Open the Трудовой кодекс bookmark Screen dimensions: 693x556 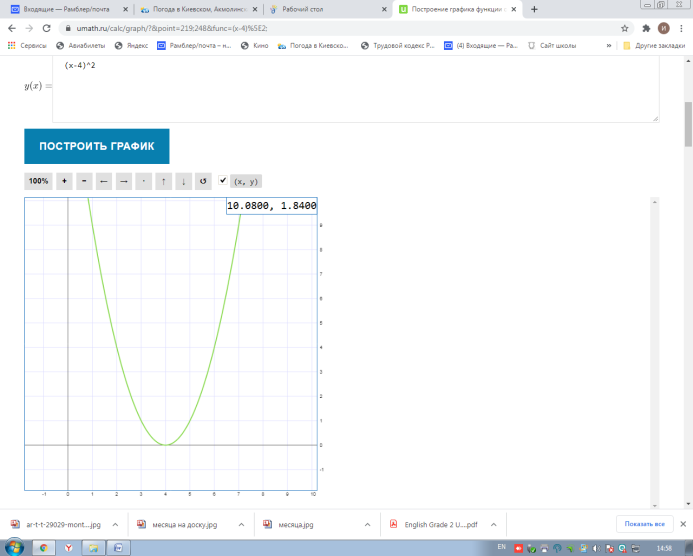point(398,46)
